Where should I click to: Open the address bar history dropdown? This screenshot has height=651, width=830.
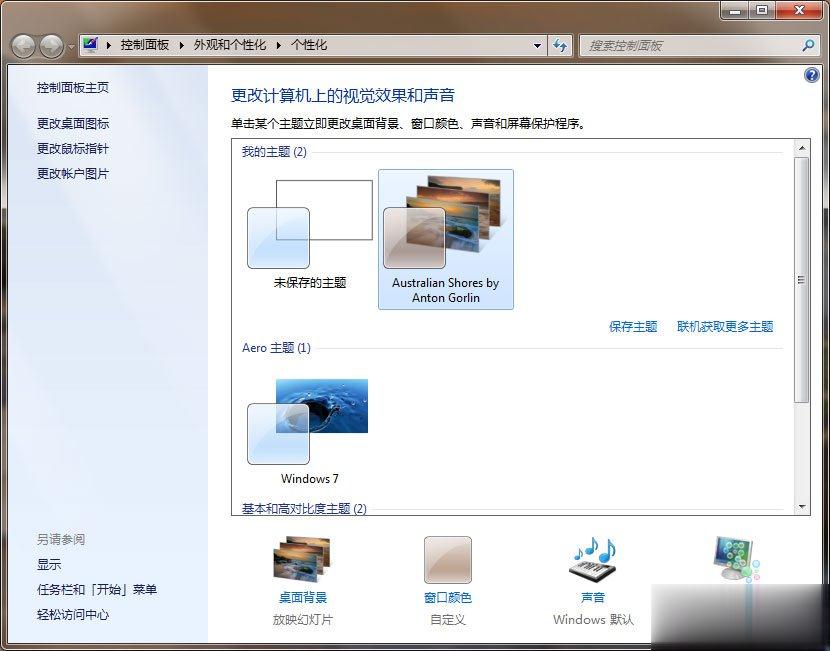pos(537,46)
